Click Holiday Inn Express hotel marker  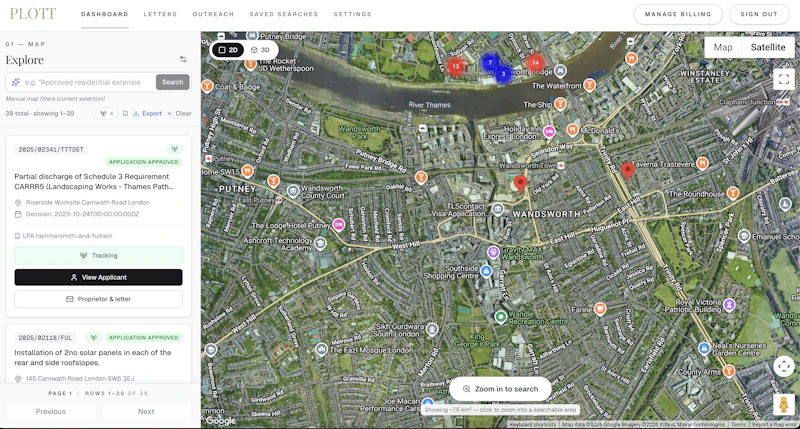point(549,132)
